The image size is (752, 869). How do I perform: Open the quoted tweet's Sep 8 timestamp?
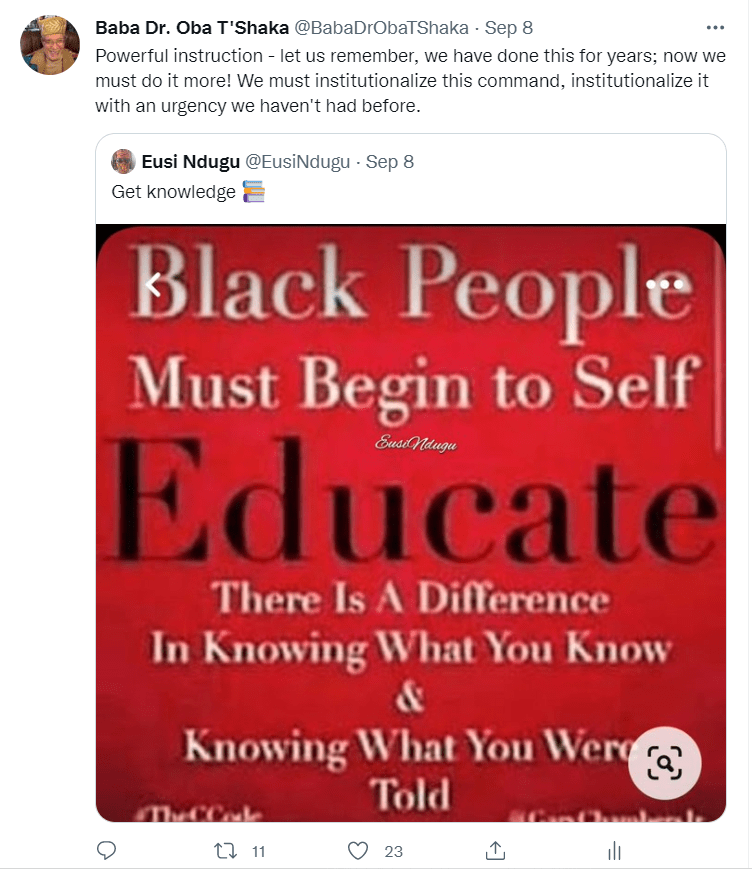click(390, 162)
